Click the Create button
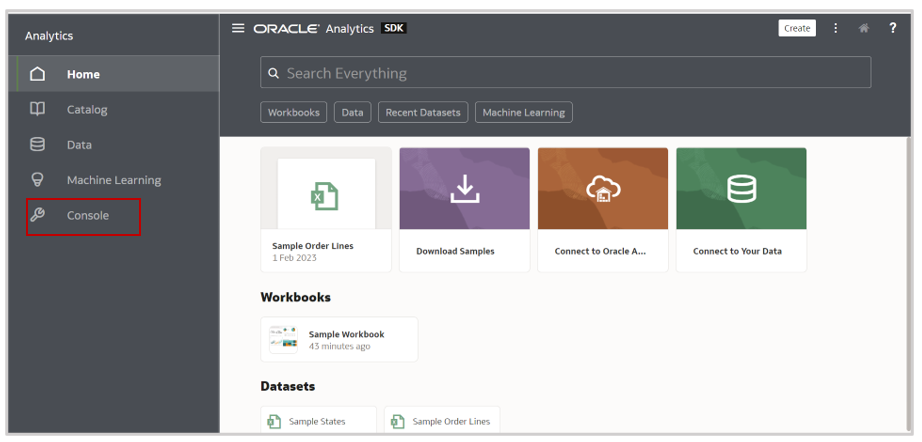Image resolution: width=922 pixels, height=442 pixels. (797, 28)
